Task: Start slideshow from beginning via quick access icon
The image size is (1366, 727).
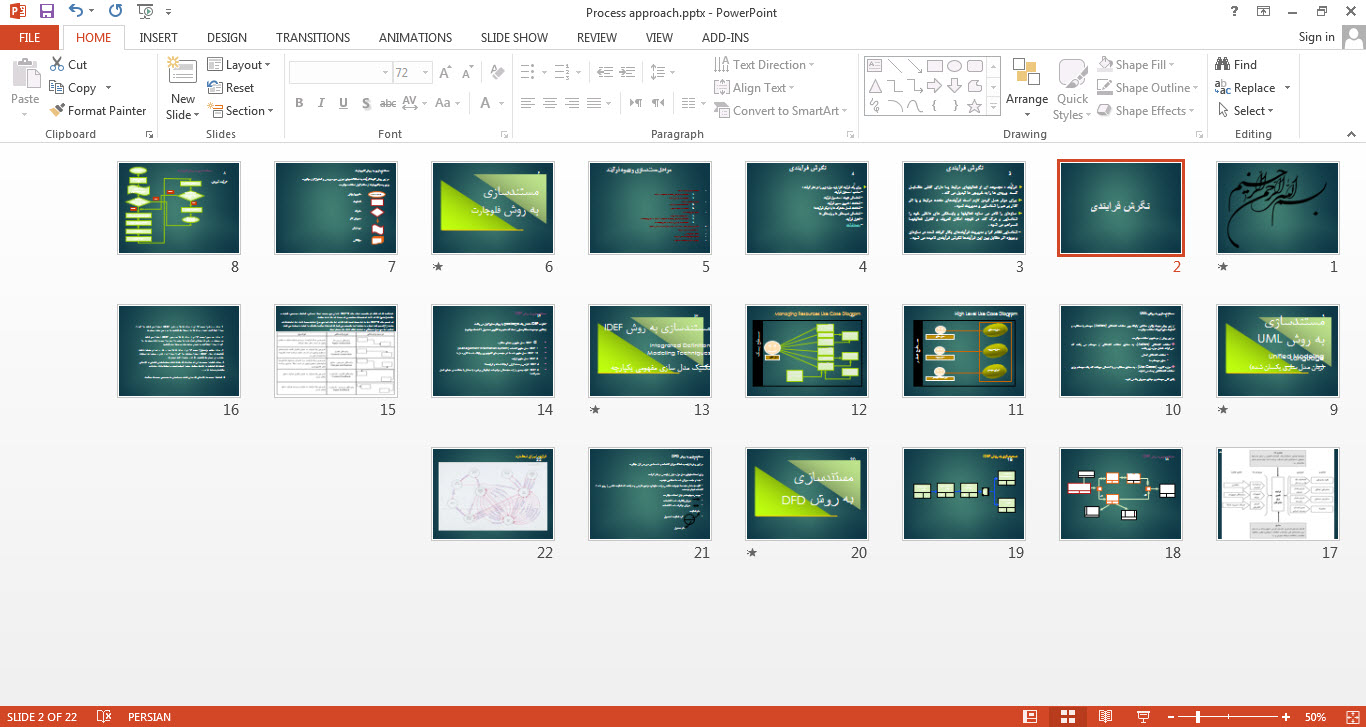Action: pyautogui.click(x=146, y=12)
